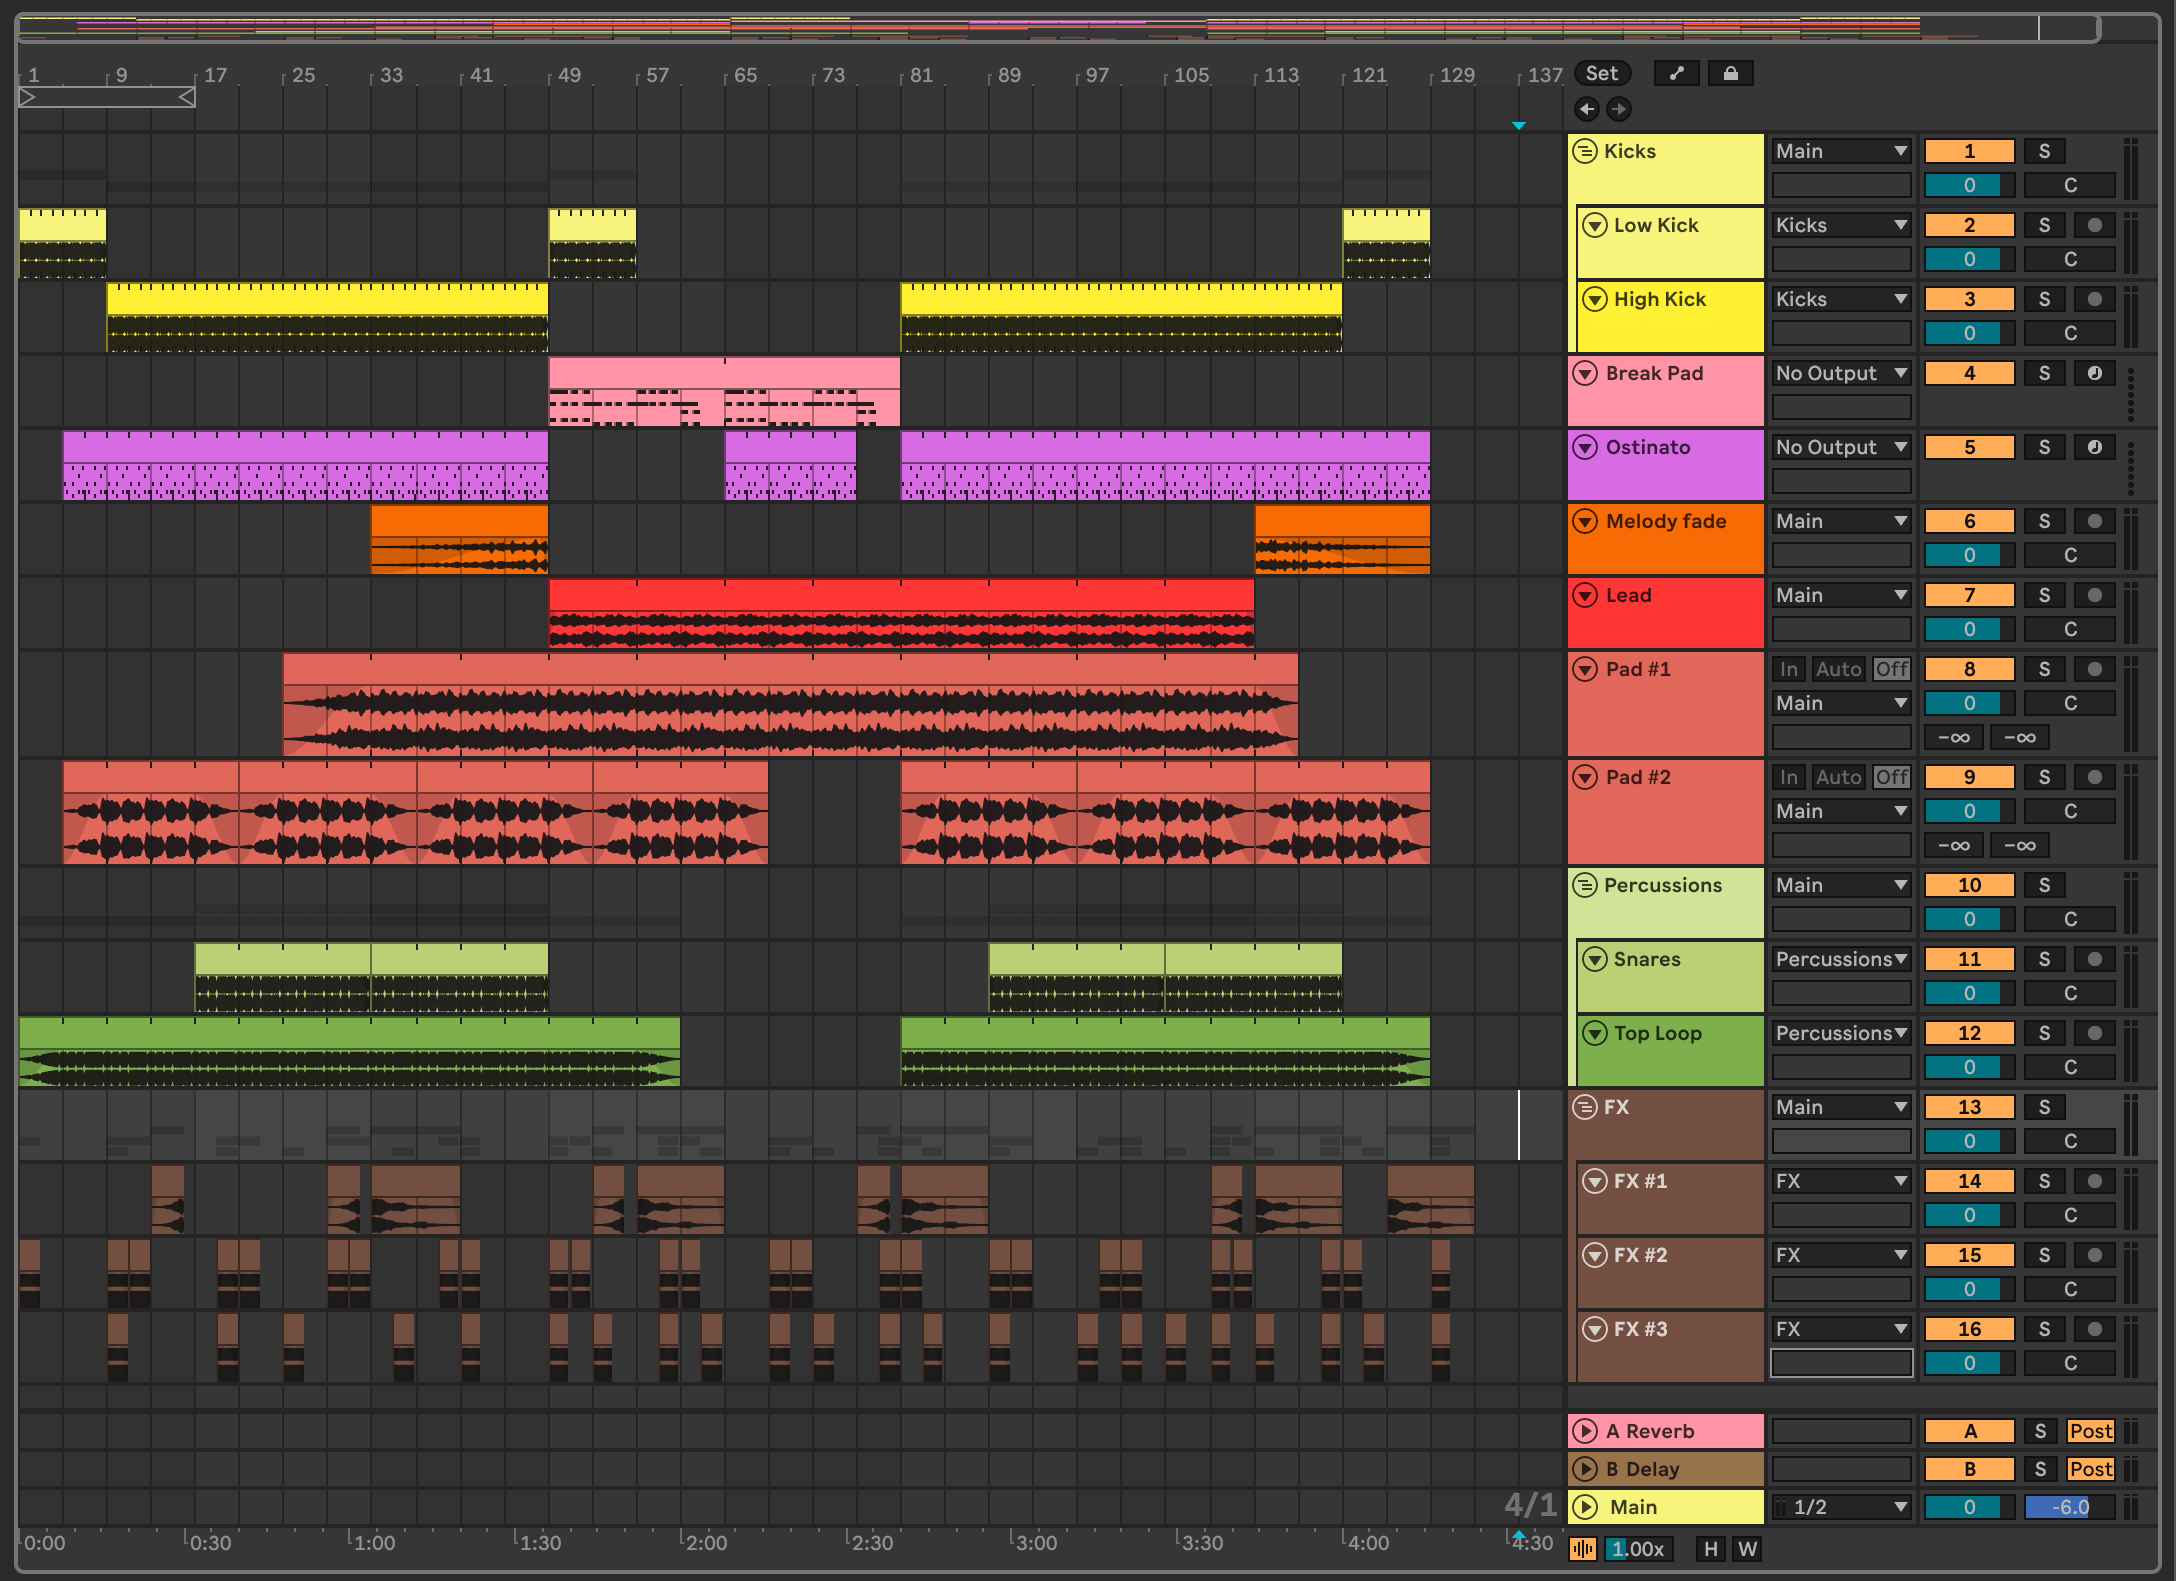The width and height of the screenshot is (2176, 1581).
Task: Open Break Pad No Output dropdown
Action: tap(1842, 373)
